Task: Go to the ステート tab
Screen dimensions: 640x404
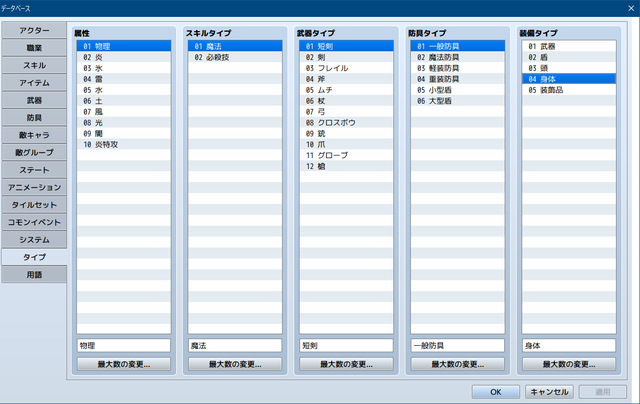Action: pyautogui.click(x=34, y=170)
